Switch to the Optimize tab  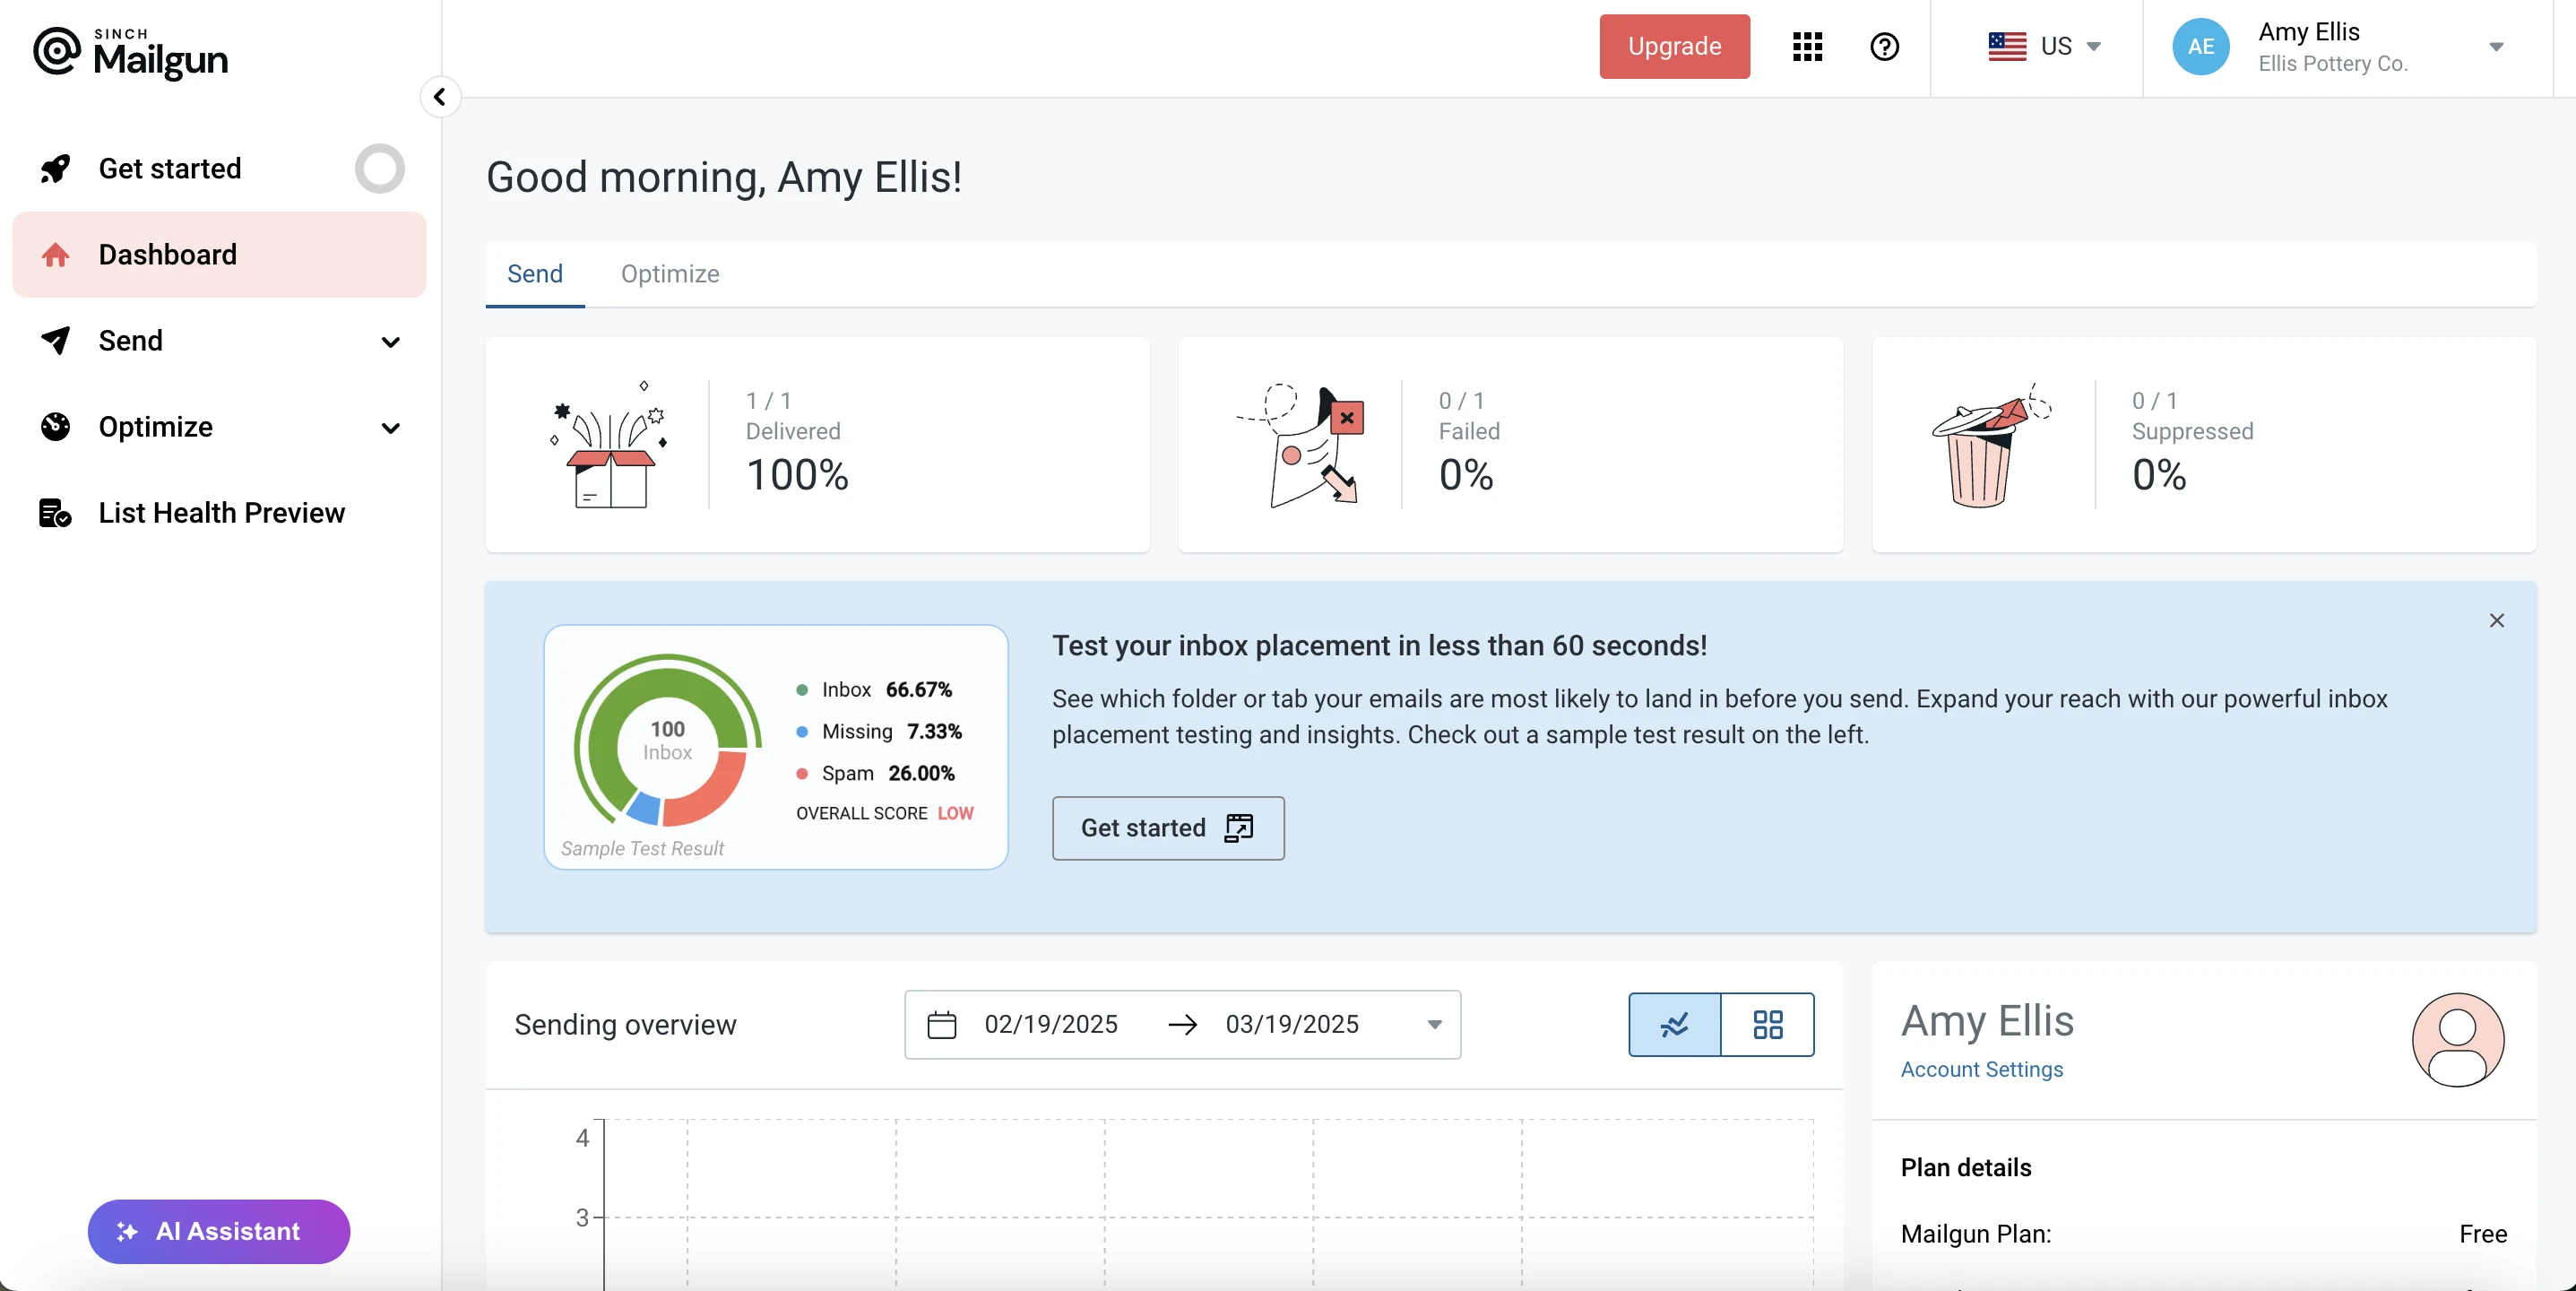click(x=669, y=274)
